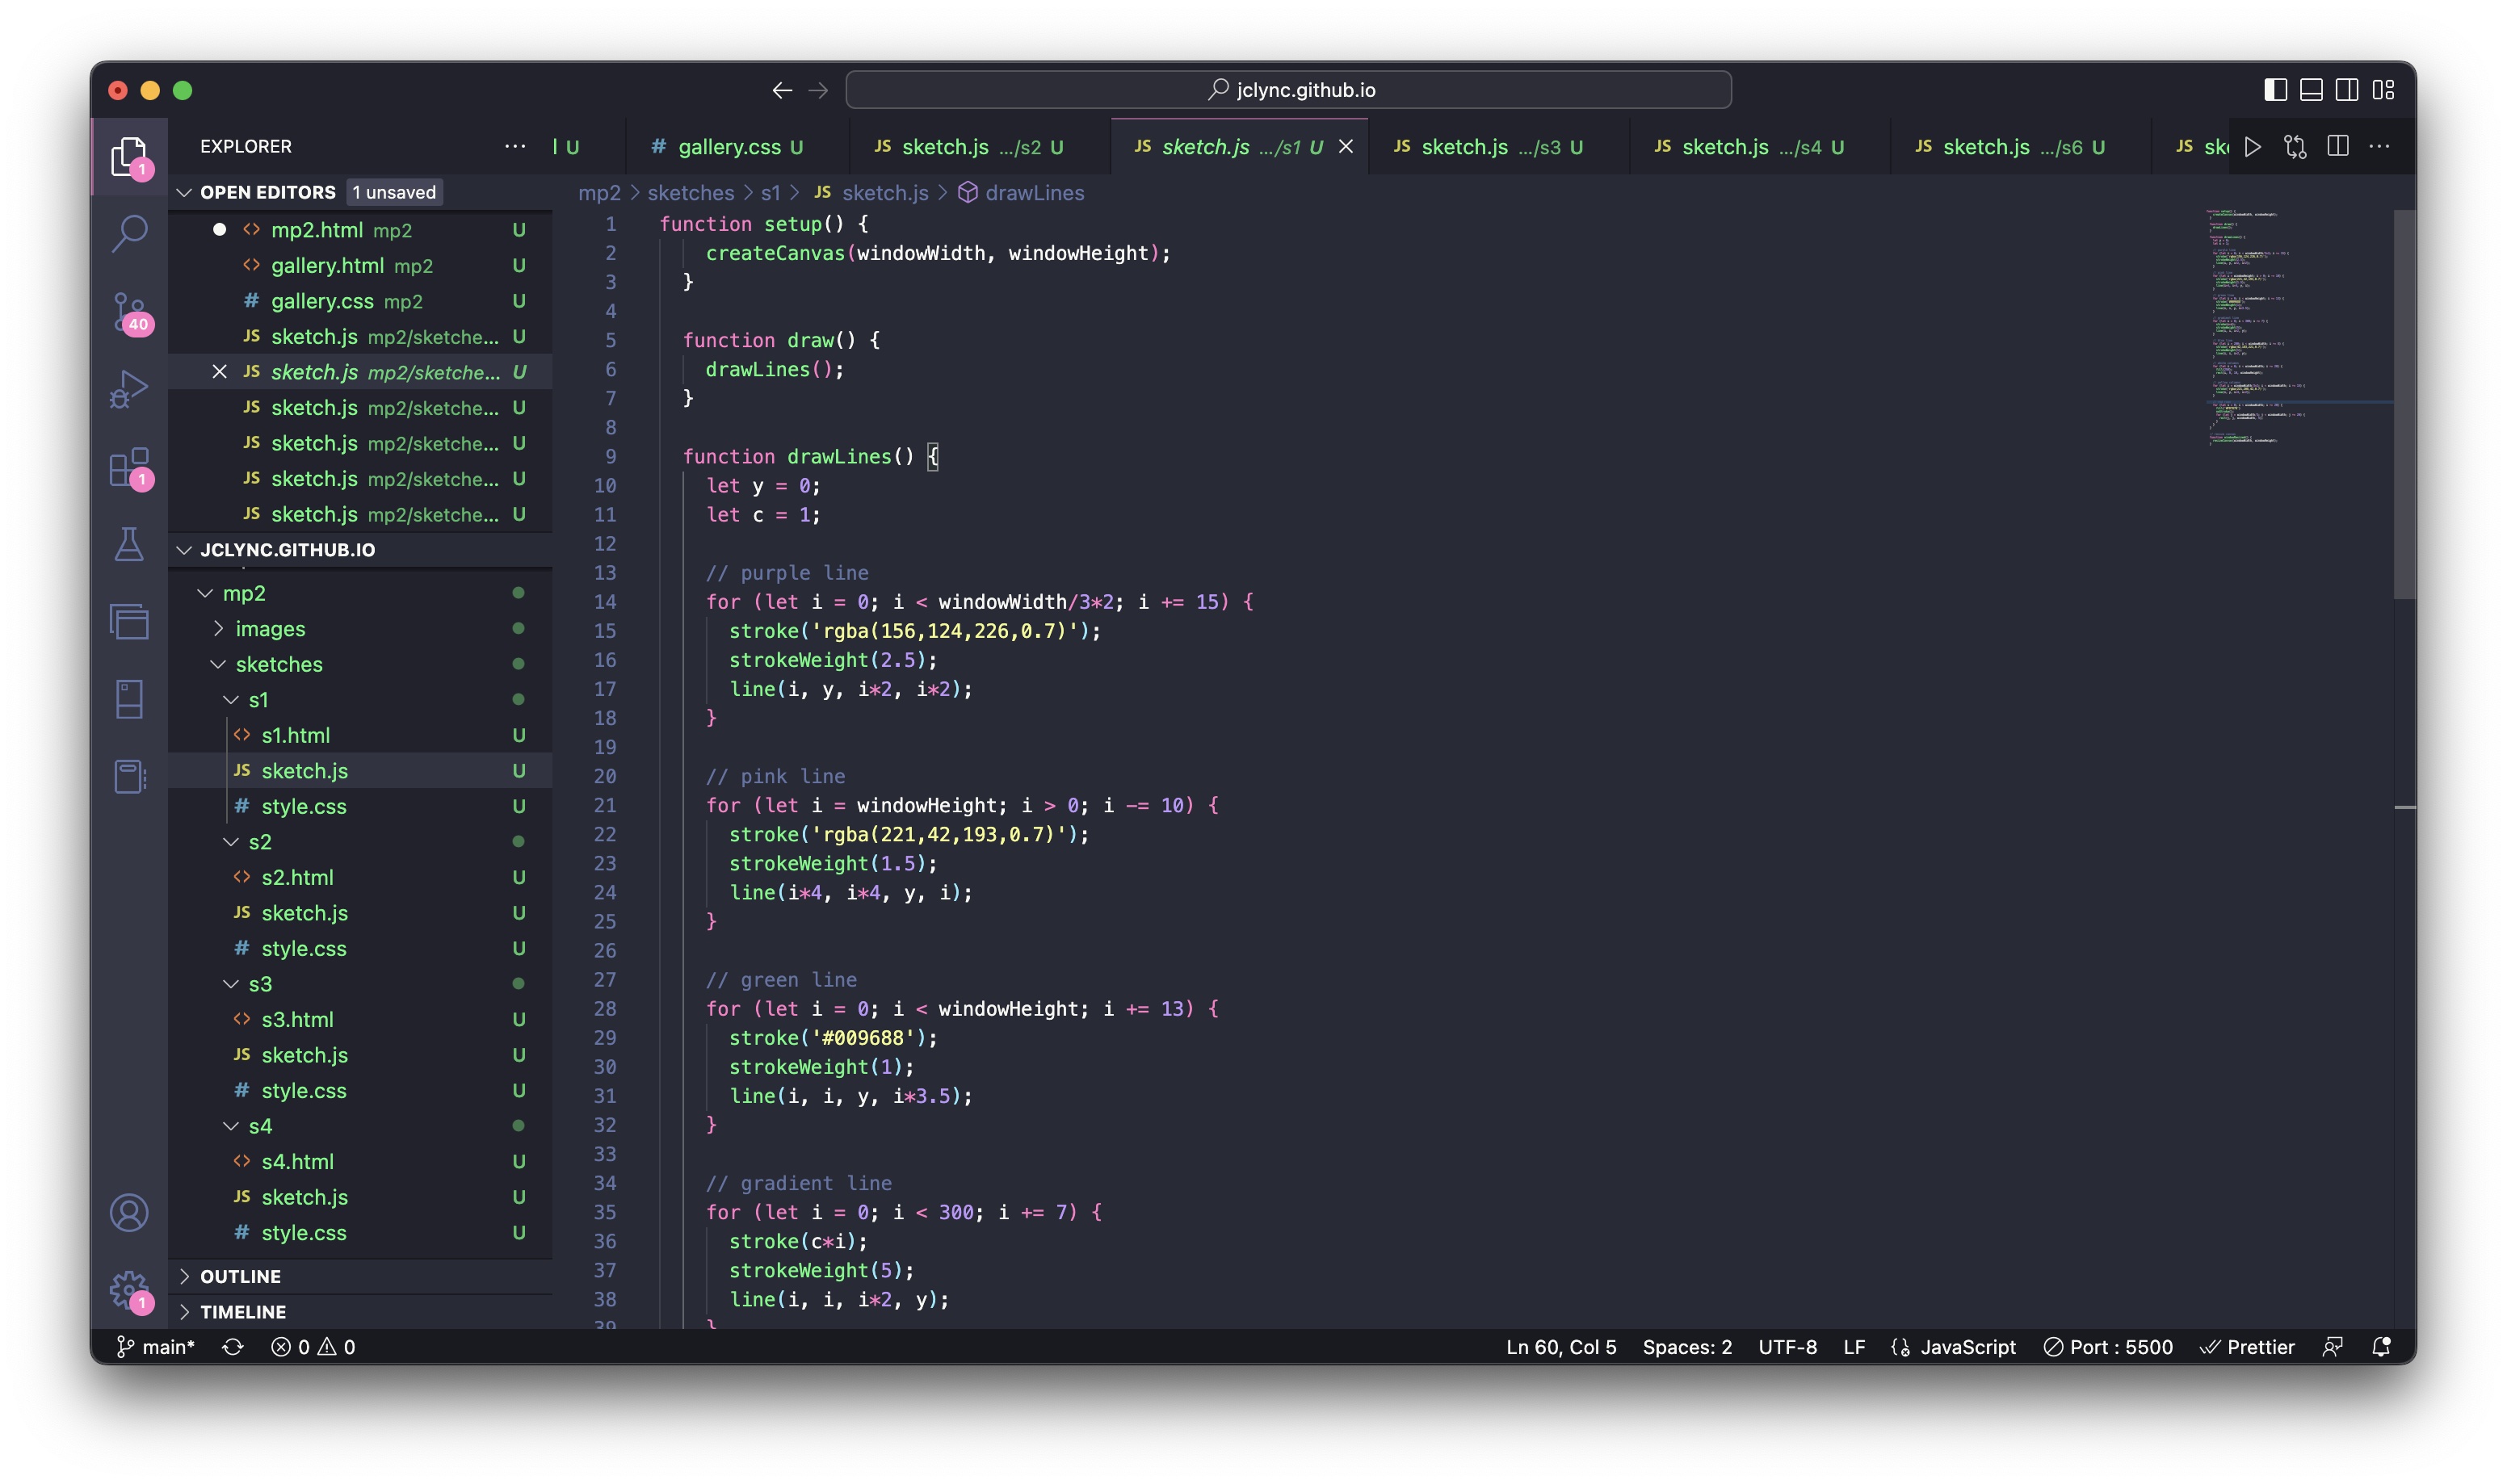Click the feedback person icon in status bar
Viewport: 2507px width, 1484px height.
coord(2332,1347)
